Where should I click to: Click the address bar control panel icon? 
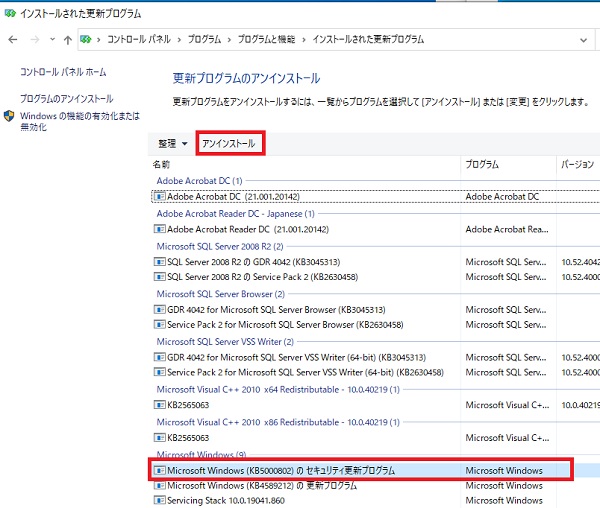(x=86, y=39)
